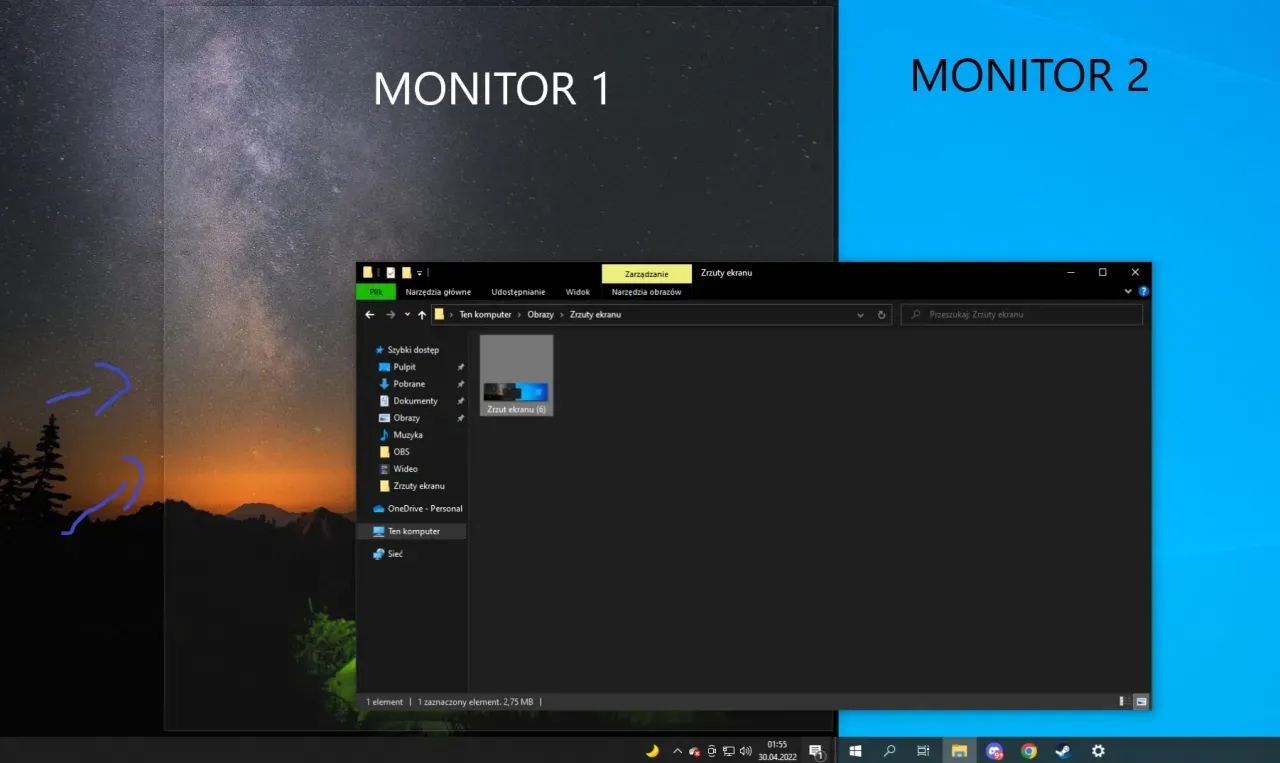This screenshot has height=763, width=1280.
Task: Click Obrazy in the address breadcrumb
Action: tap(540, 315)
